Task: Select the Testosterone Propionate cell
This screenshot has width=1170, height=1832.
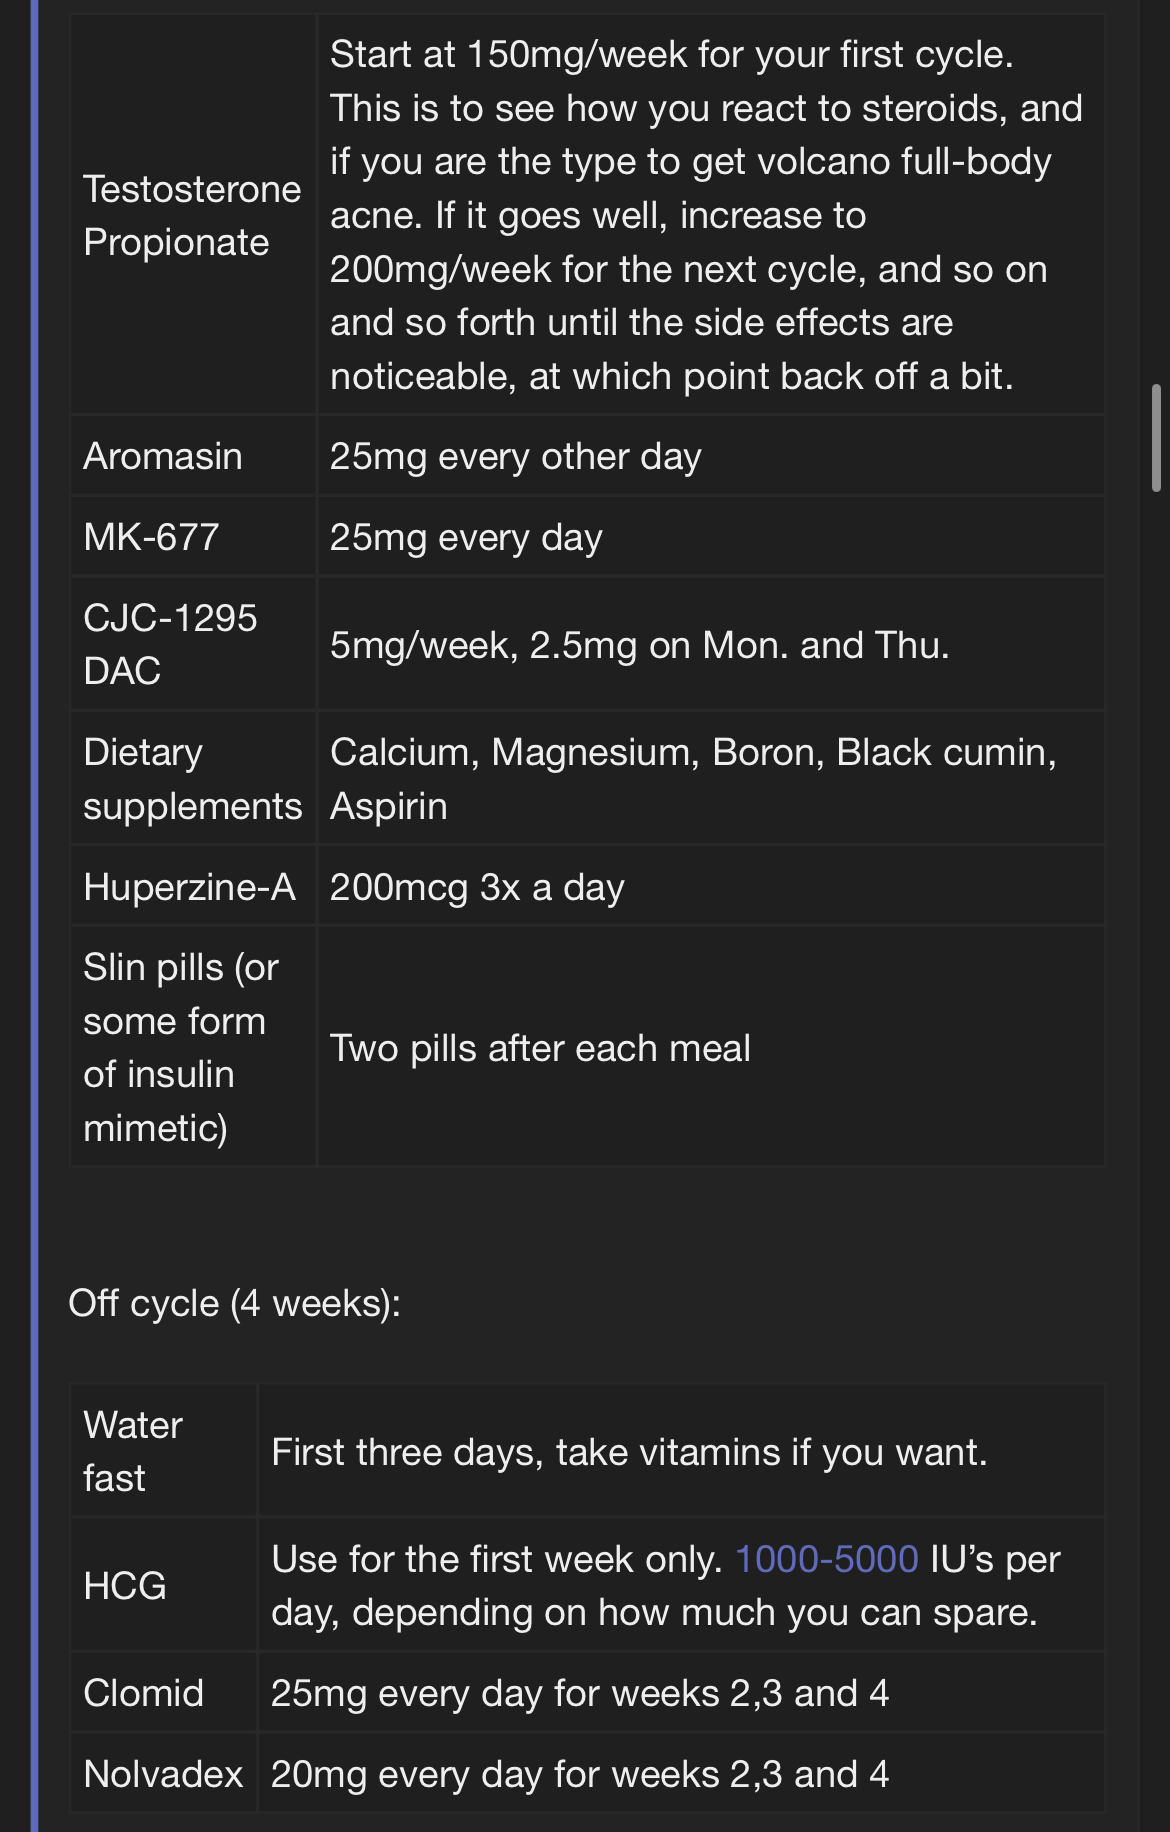Action: [193, 215]
